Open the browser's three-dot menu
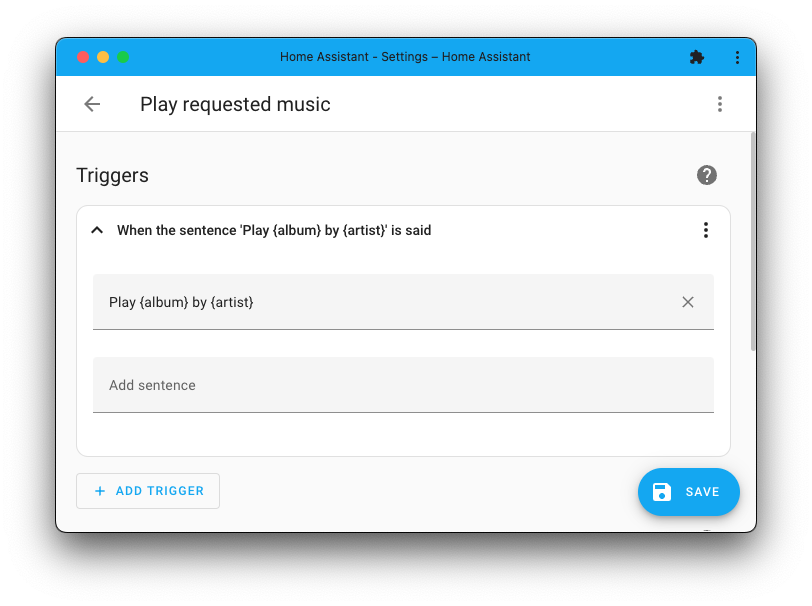The image size is (812, 606). (737, 57)
